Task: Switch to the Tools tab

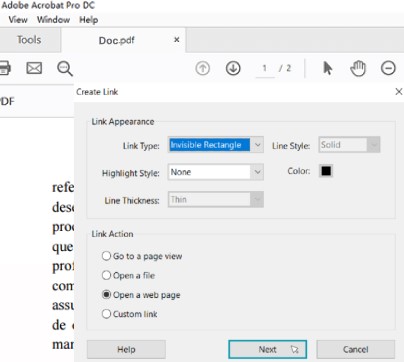Action: tap(29, 40)
